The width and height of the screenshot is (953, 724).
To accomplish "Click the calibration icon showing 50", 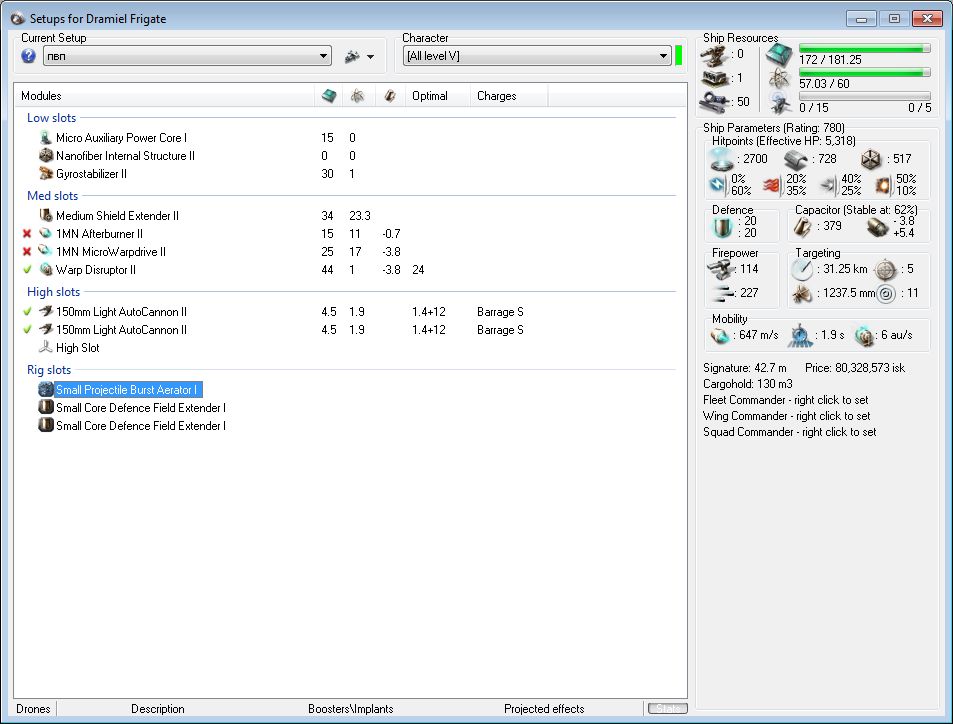I will tap(715, 102).
